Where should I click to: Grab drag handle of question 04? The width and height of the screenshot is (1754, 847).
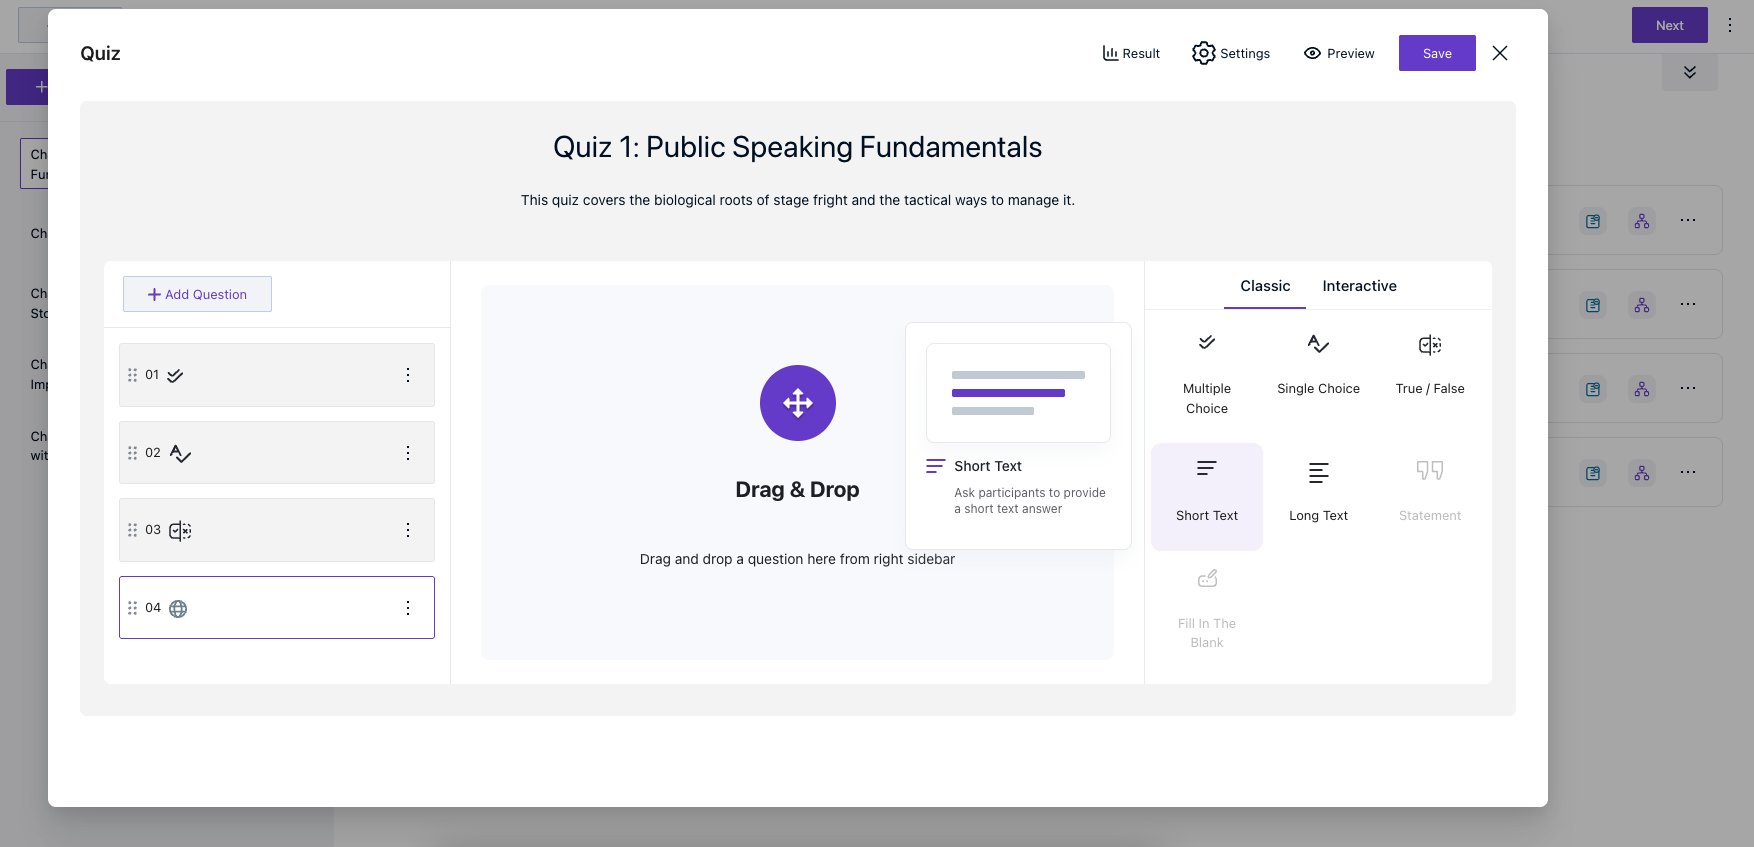(x=132, y=608)
